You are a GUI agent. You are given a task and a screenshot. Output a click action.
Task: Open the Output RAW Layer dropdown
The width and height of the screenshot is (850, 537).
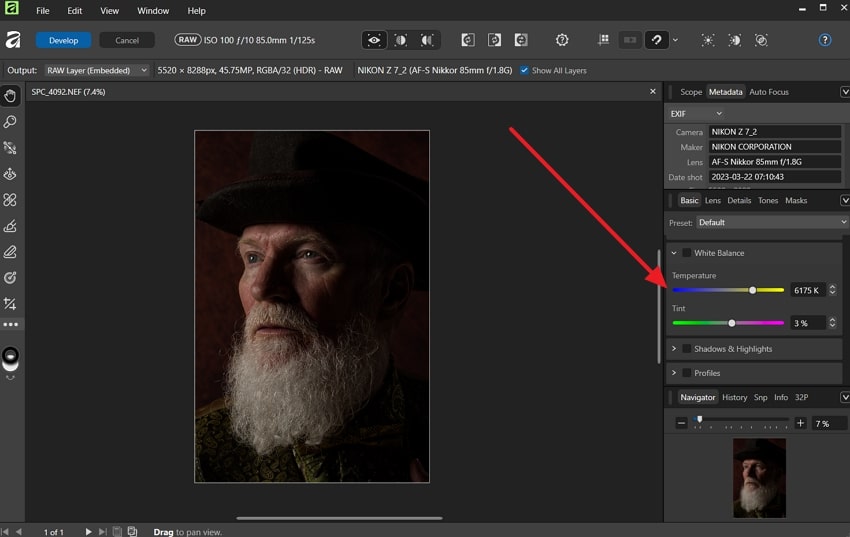pos(96,71)
